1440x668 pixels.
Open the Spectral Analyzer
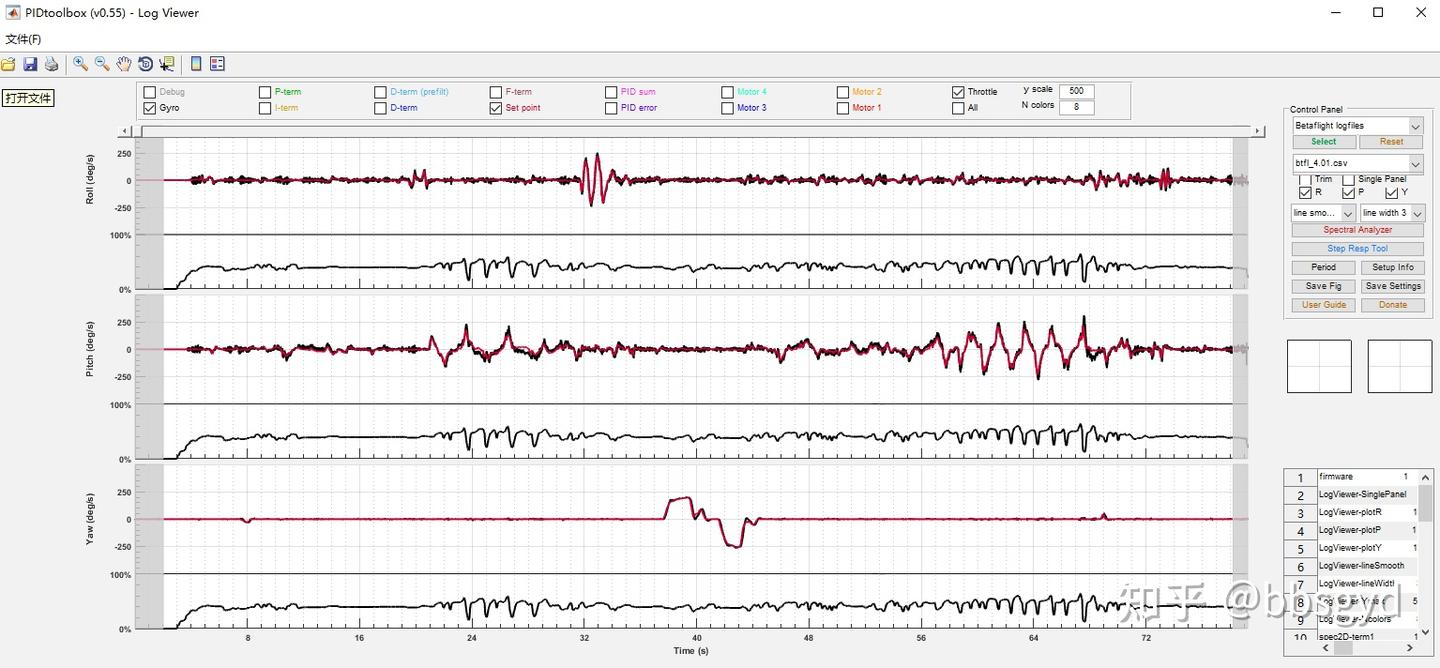click(1357, 230)
